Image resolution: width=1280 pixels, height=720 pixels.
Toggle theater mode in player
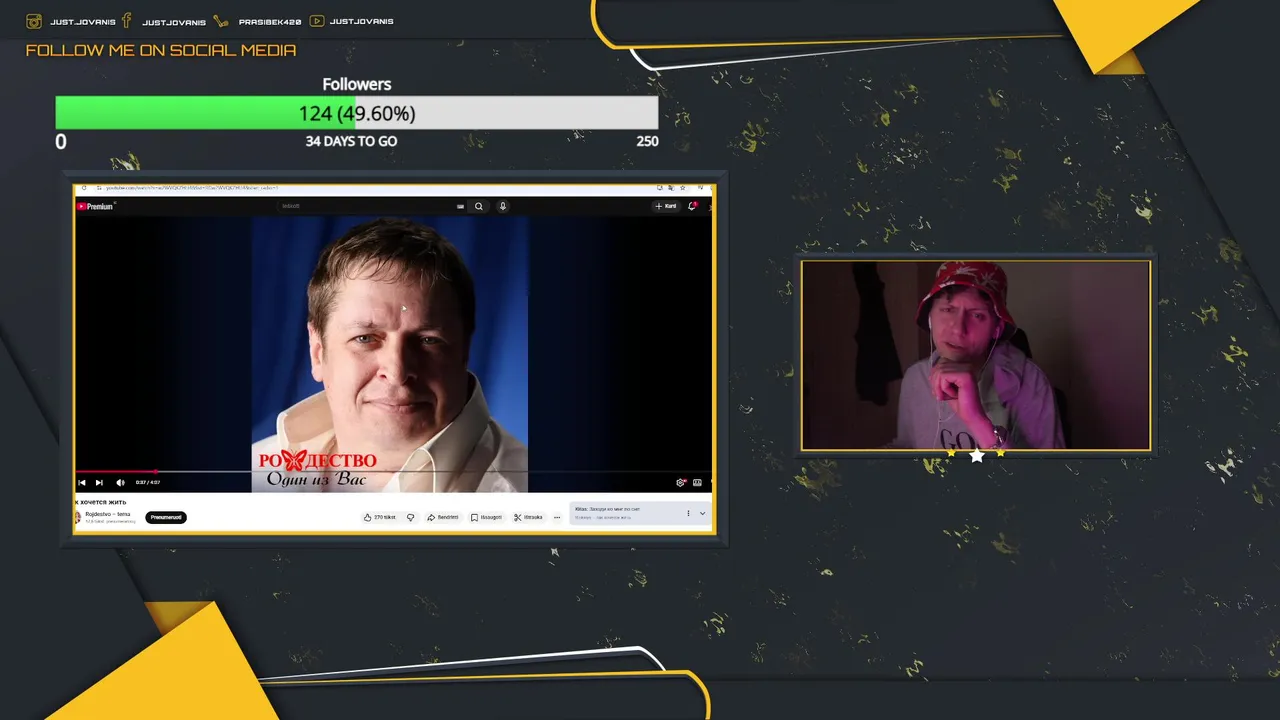pos(698,482)
